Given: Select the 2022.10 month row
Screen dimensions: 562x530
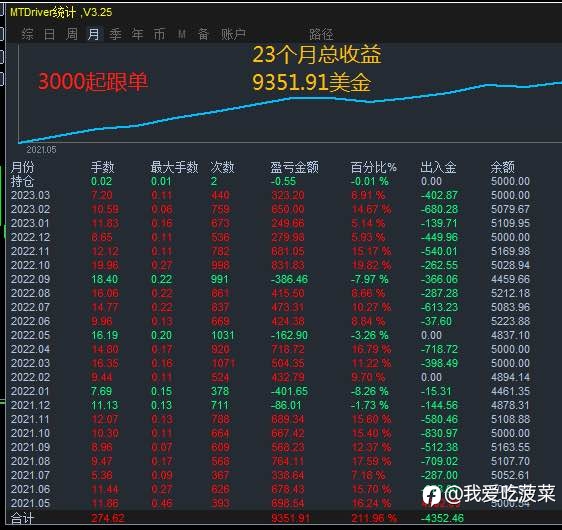Looking at the screenshot, I should pos(271,265).
